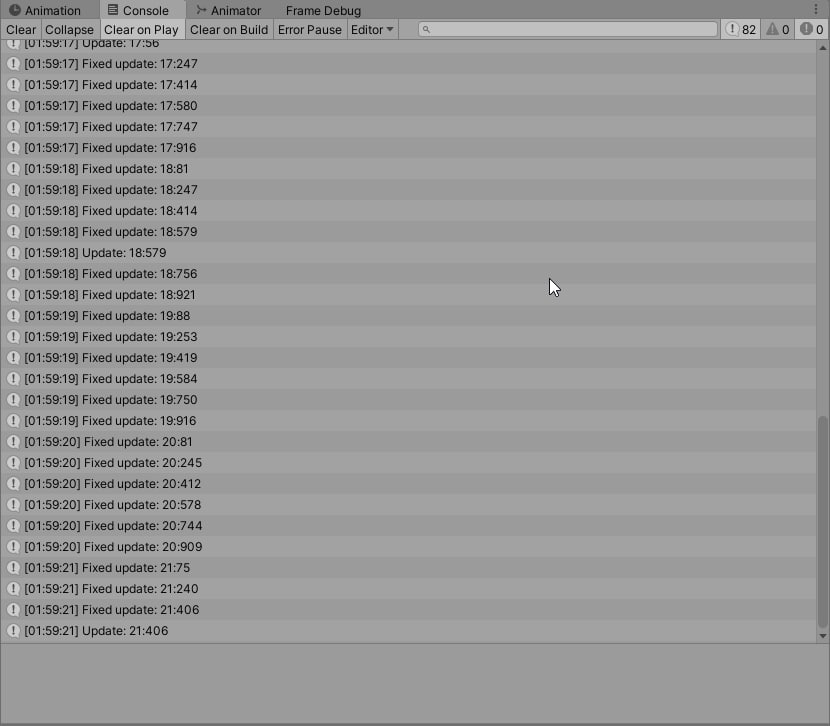This screenshot has height=726, width=830.
Task: Click the search magnifier icon
Action: [426, 30]
